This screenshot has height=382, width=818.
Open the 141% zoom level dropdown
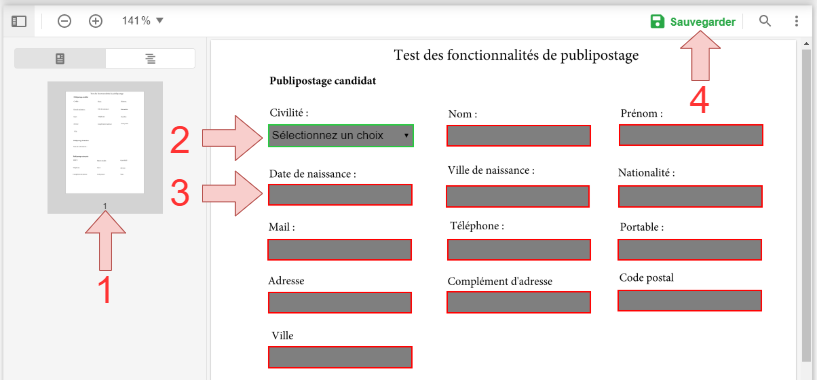143,21
